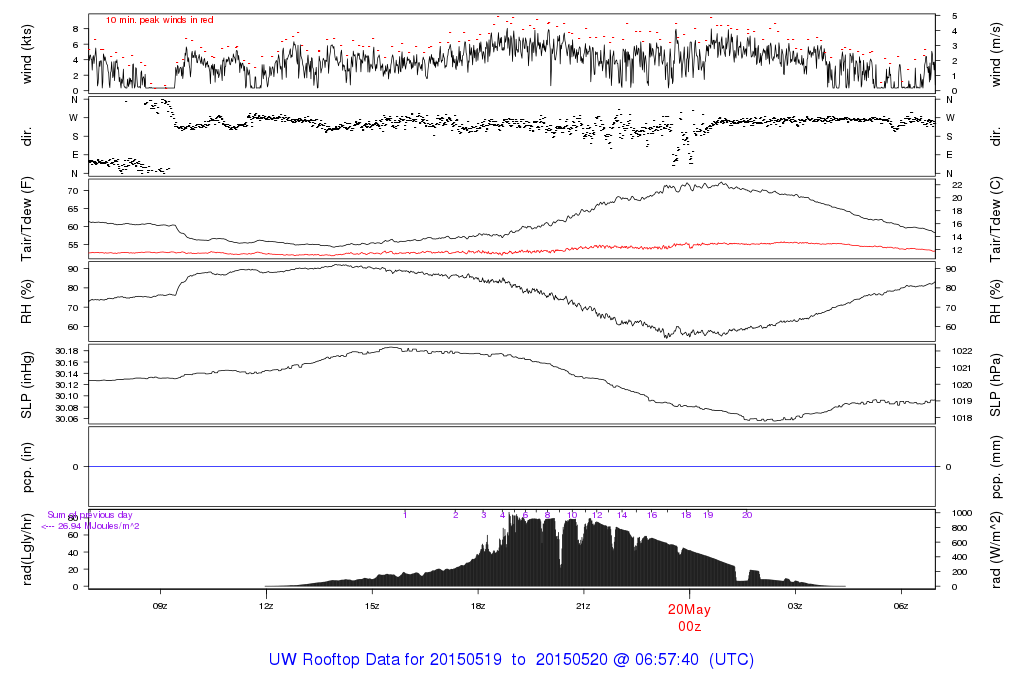Click the UW Rooftop Data title text
Screen dimensions: 1024x700
click(511, 660)
